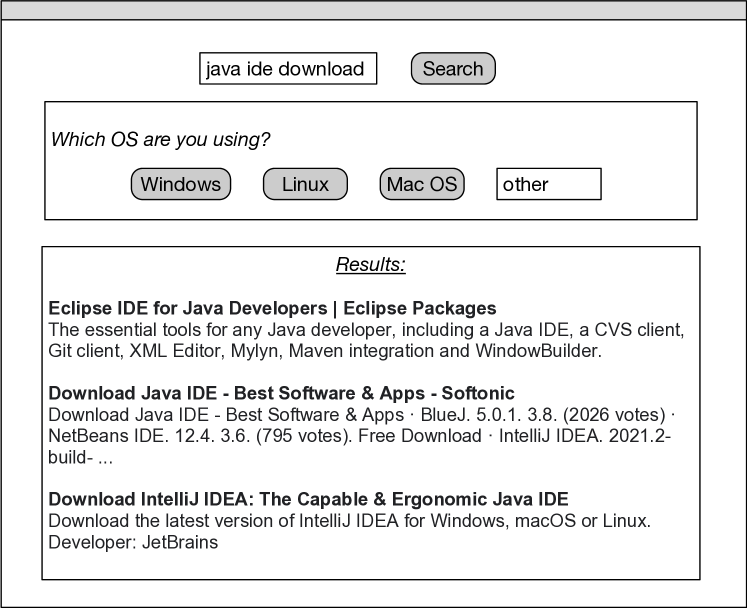
Task: Click the search box containing "java ide download"
Action: click(288, 69)
